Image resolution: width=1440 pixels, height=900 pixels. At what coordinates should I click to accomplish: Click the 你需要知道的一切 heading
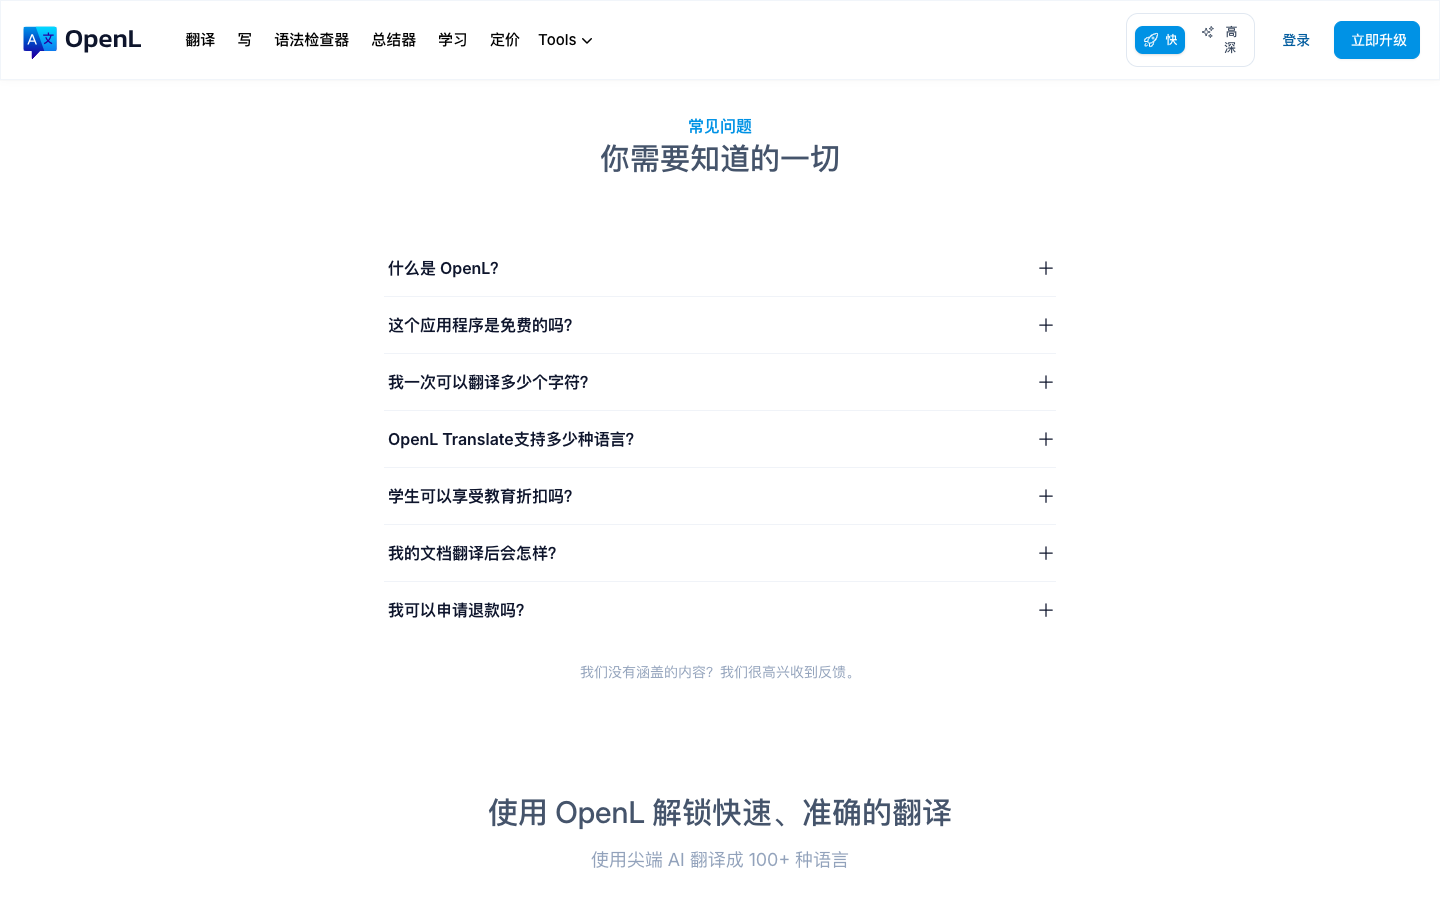[x=720, y=158]
